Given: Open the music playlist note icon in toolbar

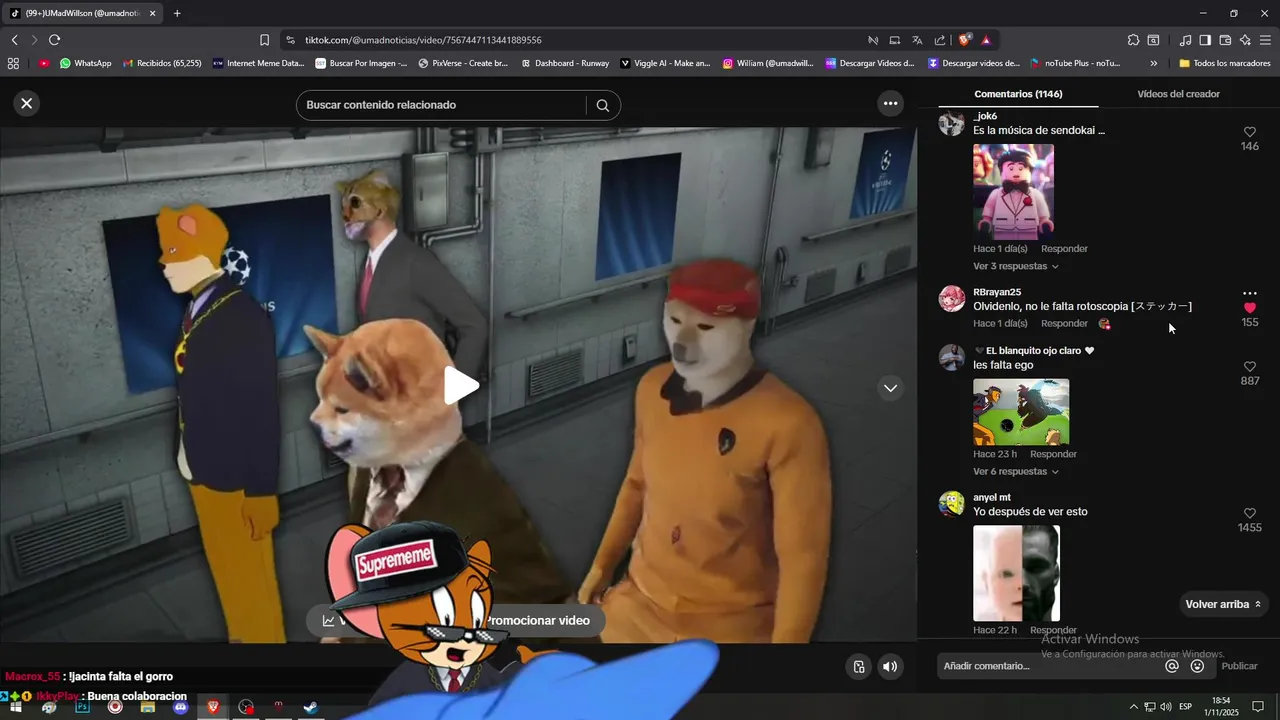Looking at the screenshot, I should (x=1185, y=40).
